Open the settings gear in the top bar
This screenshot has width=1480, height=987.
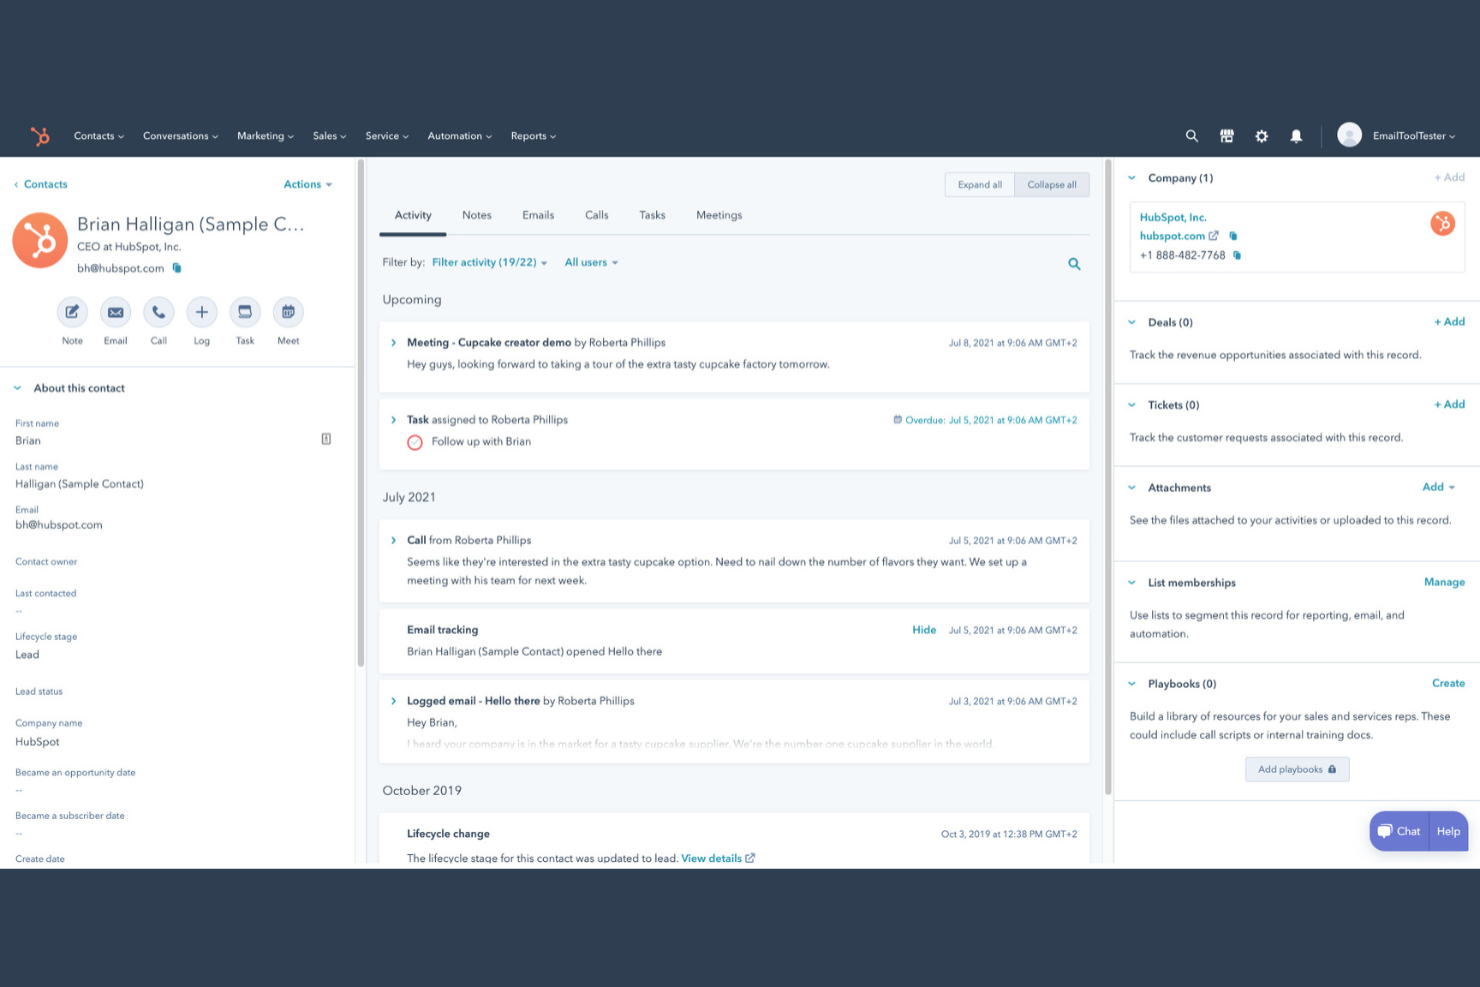pos(1261,135)
